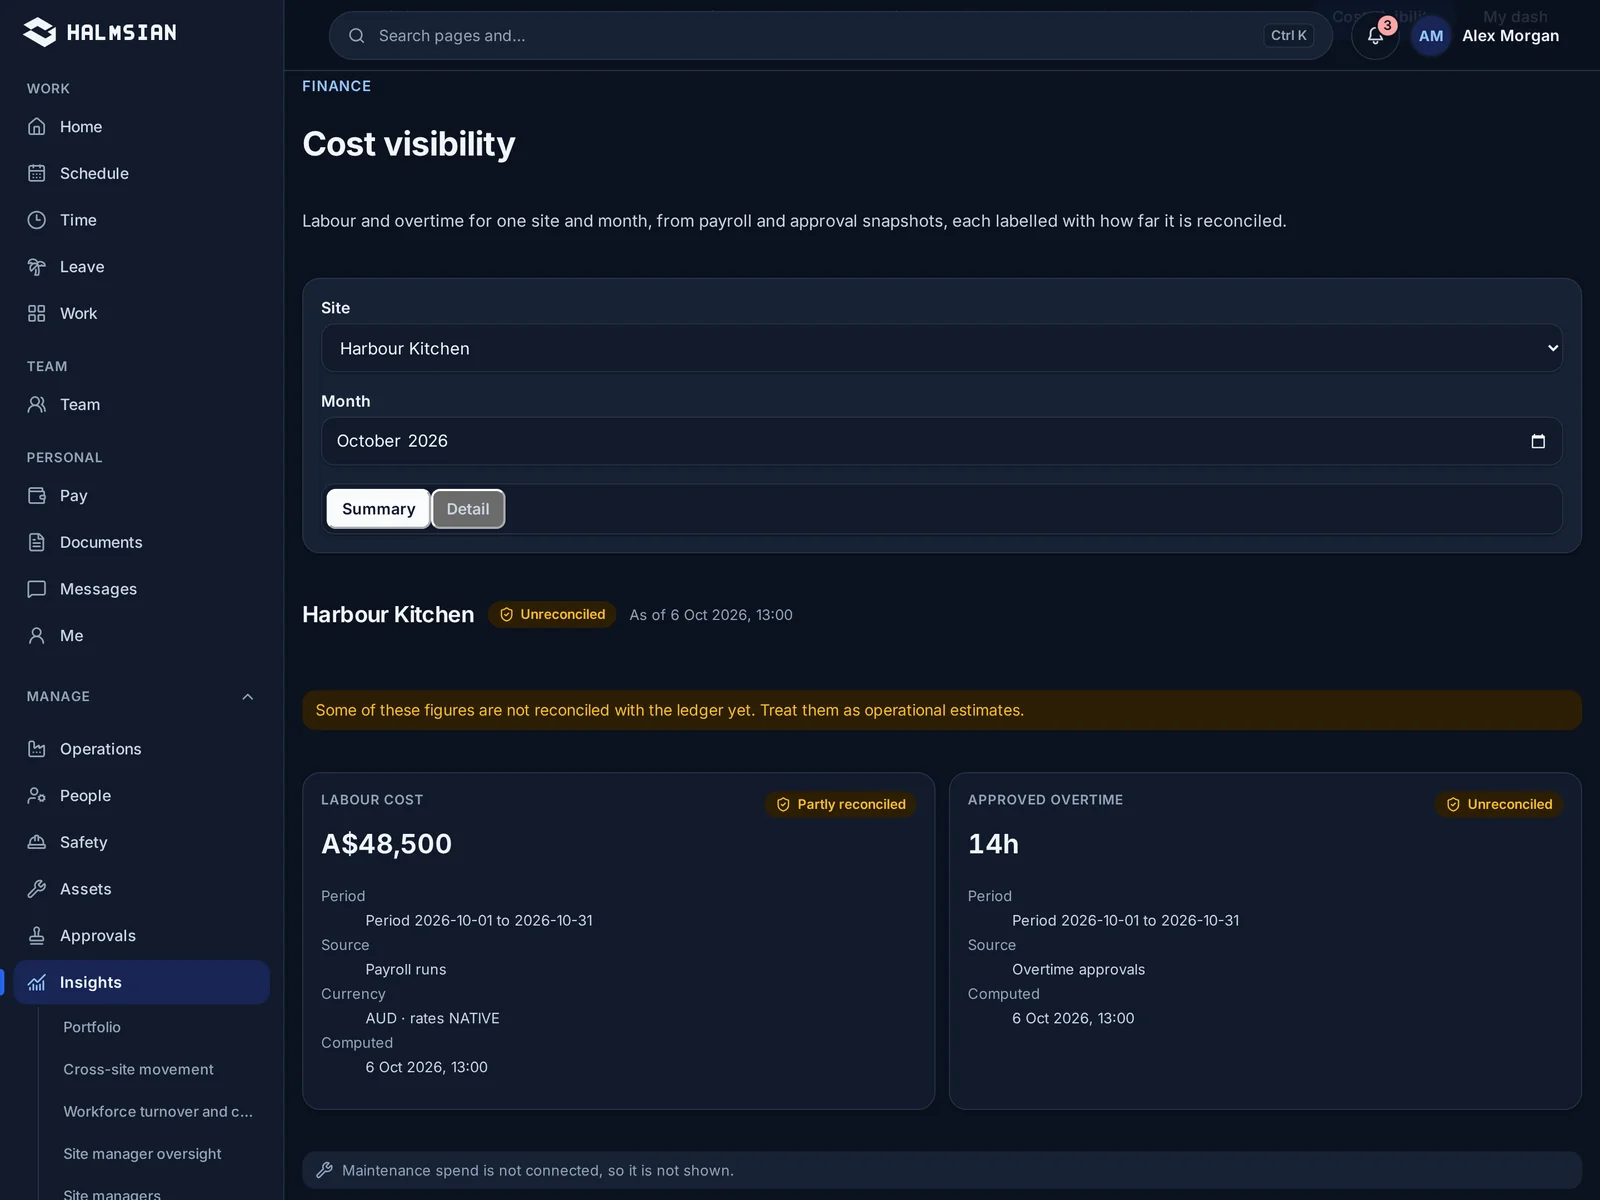Open Pay via its wallet icon

(37, 495)
